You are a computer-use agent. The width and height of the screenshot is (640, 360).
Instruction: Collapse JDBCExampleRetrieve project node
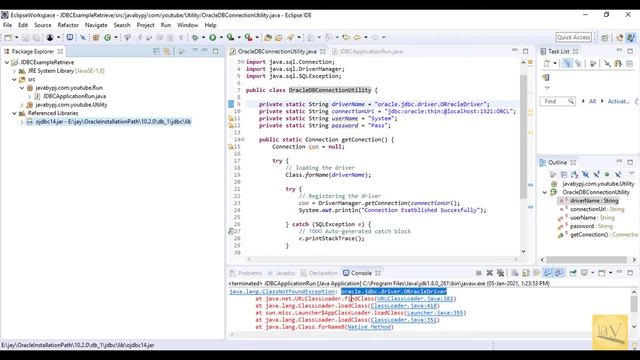[7, 62]
